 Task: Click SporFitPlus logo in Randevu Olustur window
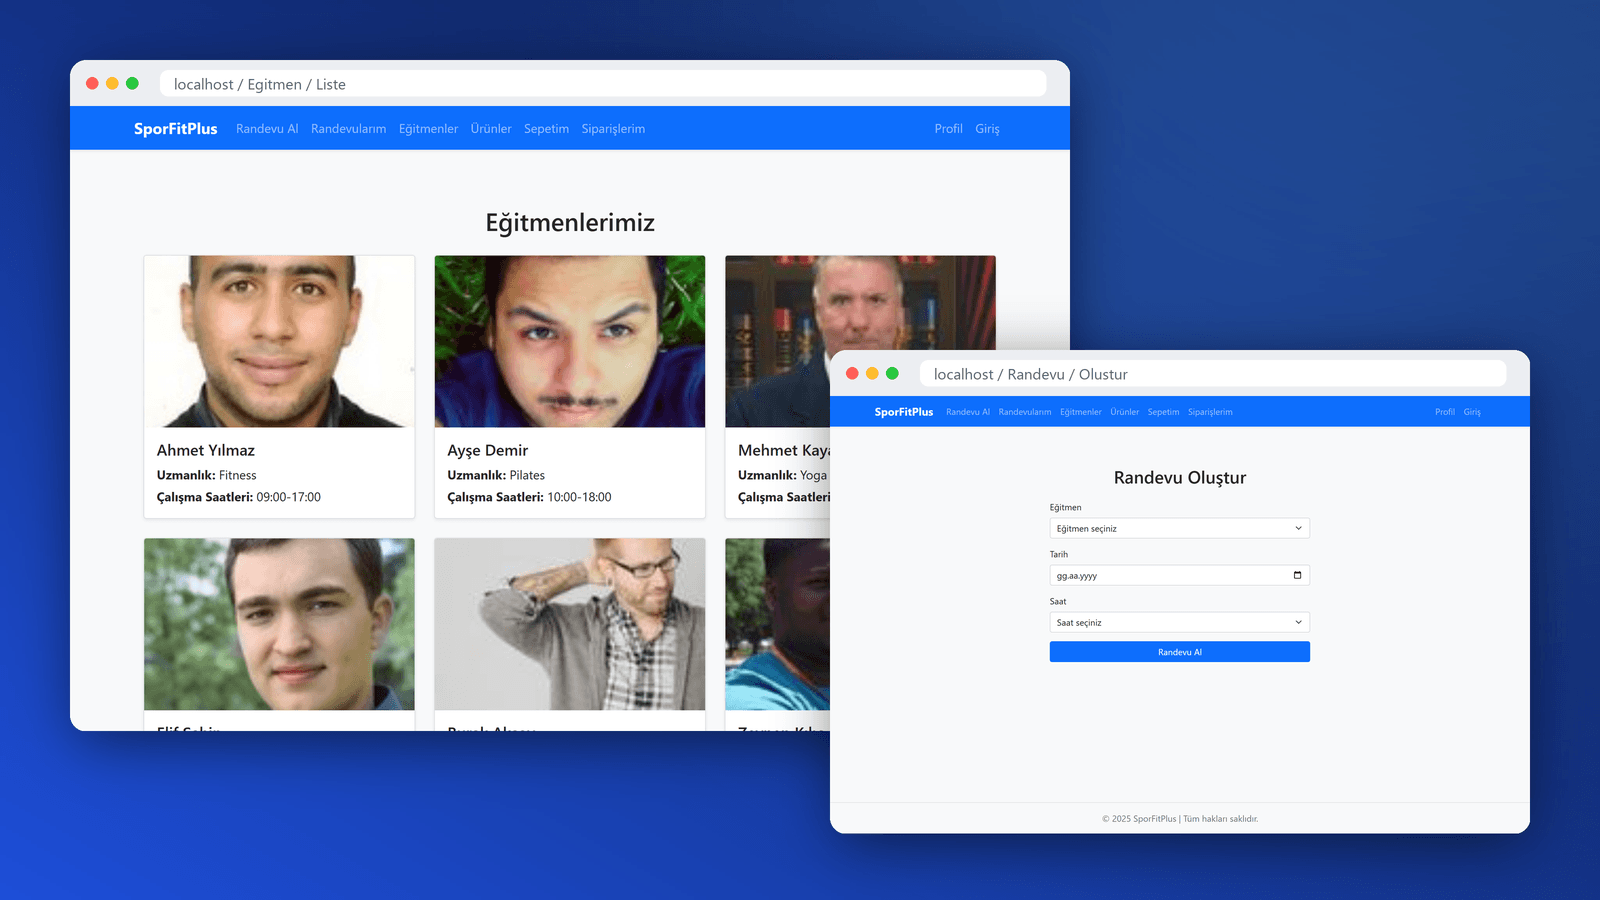pos(904,412)
